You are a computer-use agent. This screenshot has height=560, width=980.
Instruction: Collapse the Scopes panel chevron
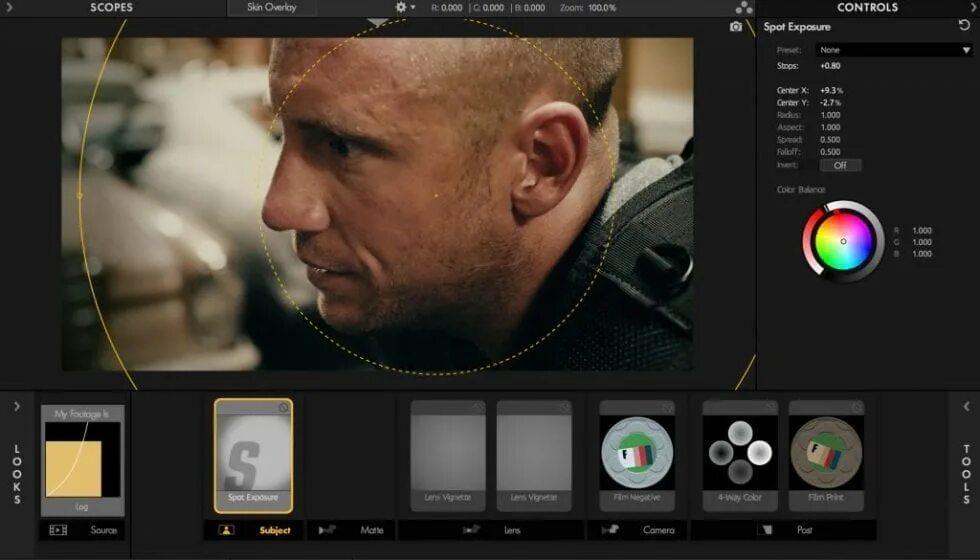[8, 8]
